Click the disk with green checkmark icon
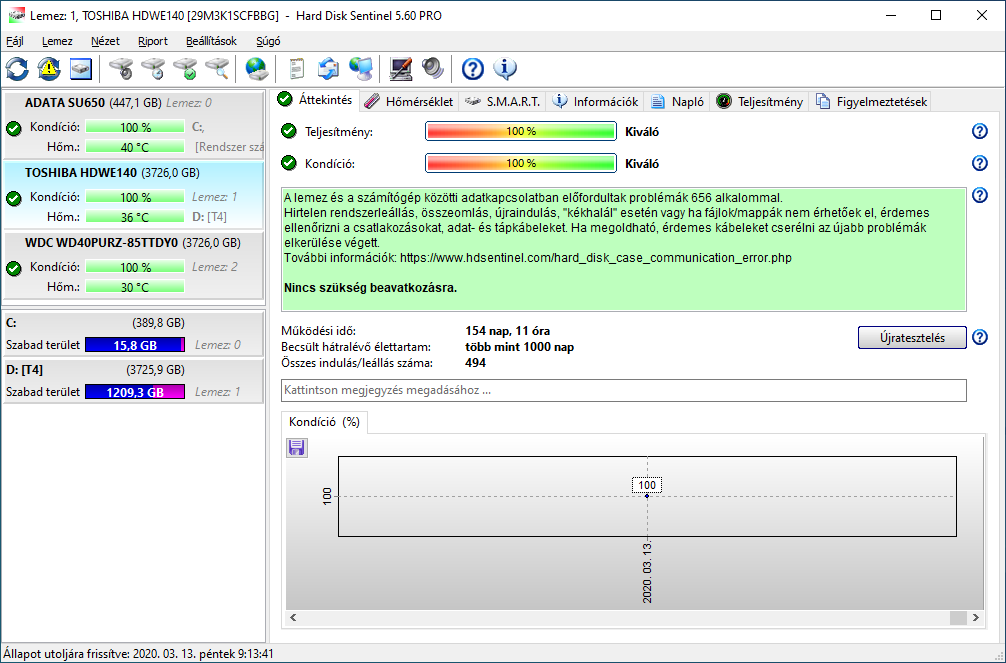Screen dimensions: 1006x663 click(185, 69)
